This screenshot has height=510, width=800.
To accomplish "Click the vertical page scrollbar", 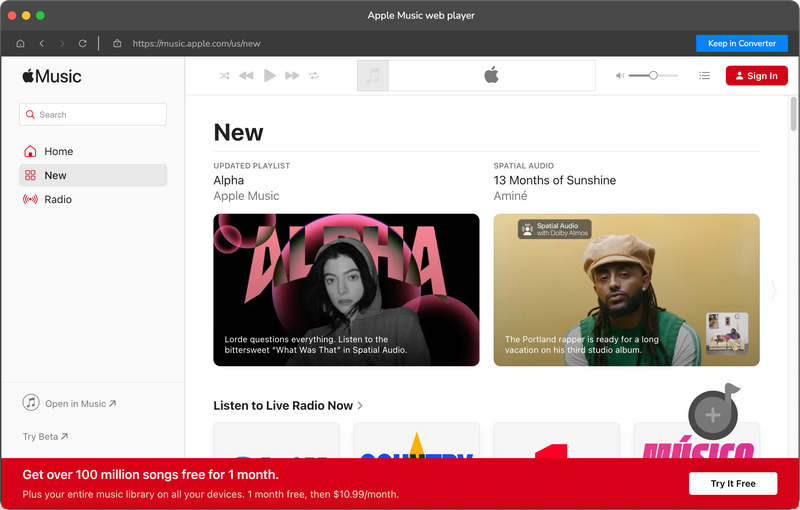I will tap(793, 114).
